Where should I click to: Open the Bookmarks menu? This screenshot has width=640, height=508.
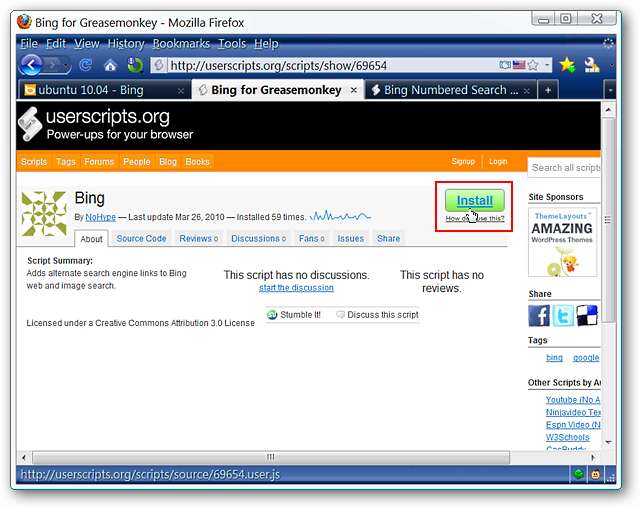(x=181, y=43)
